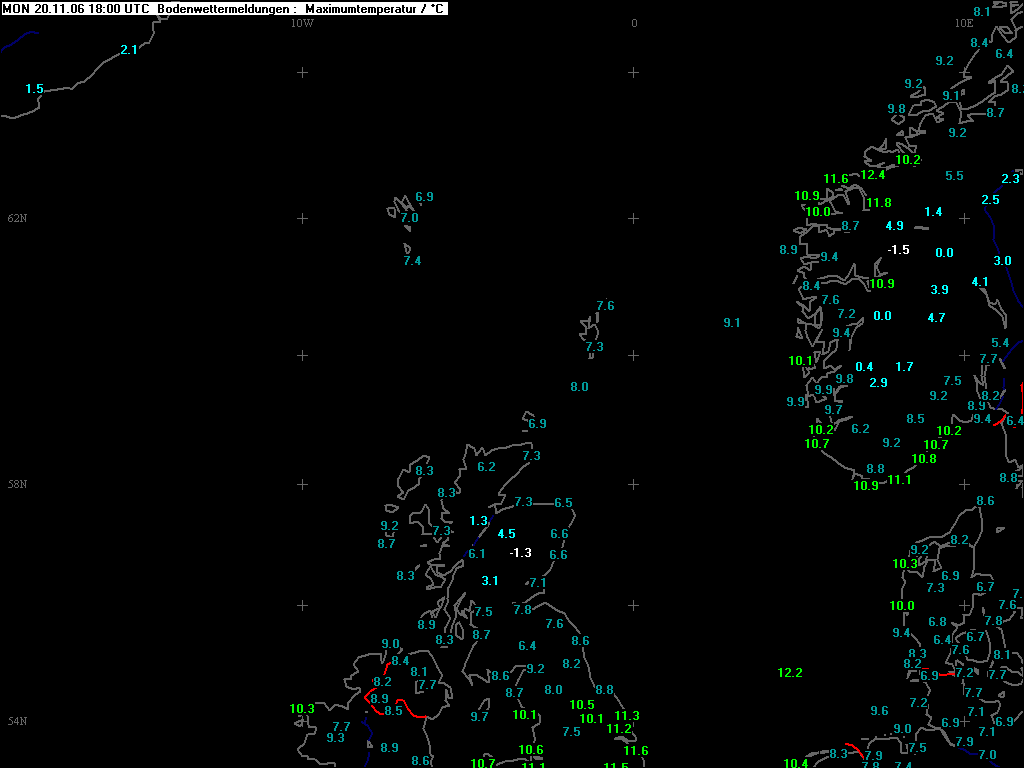Click the 11.3 green reading in eastern England
Viewport: 1024px width, 768px height.
tap(627, 716)
